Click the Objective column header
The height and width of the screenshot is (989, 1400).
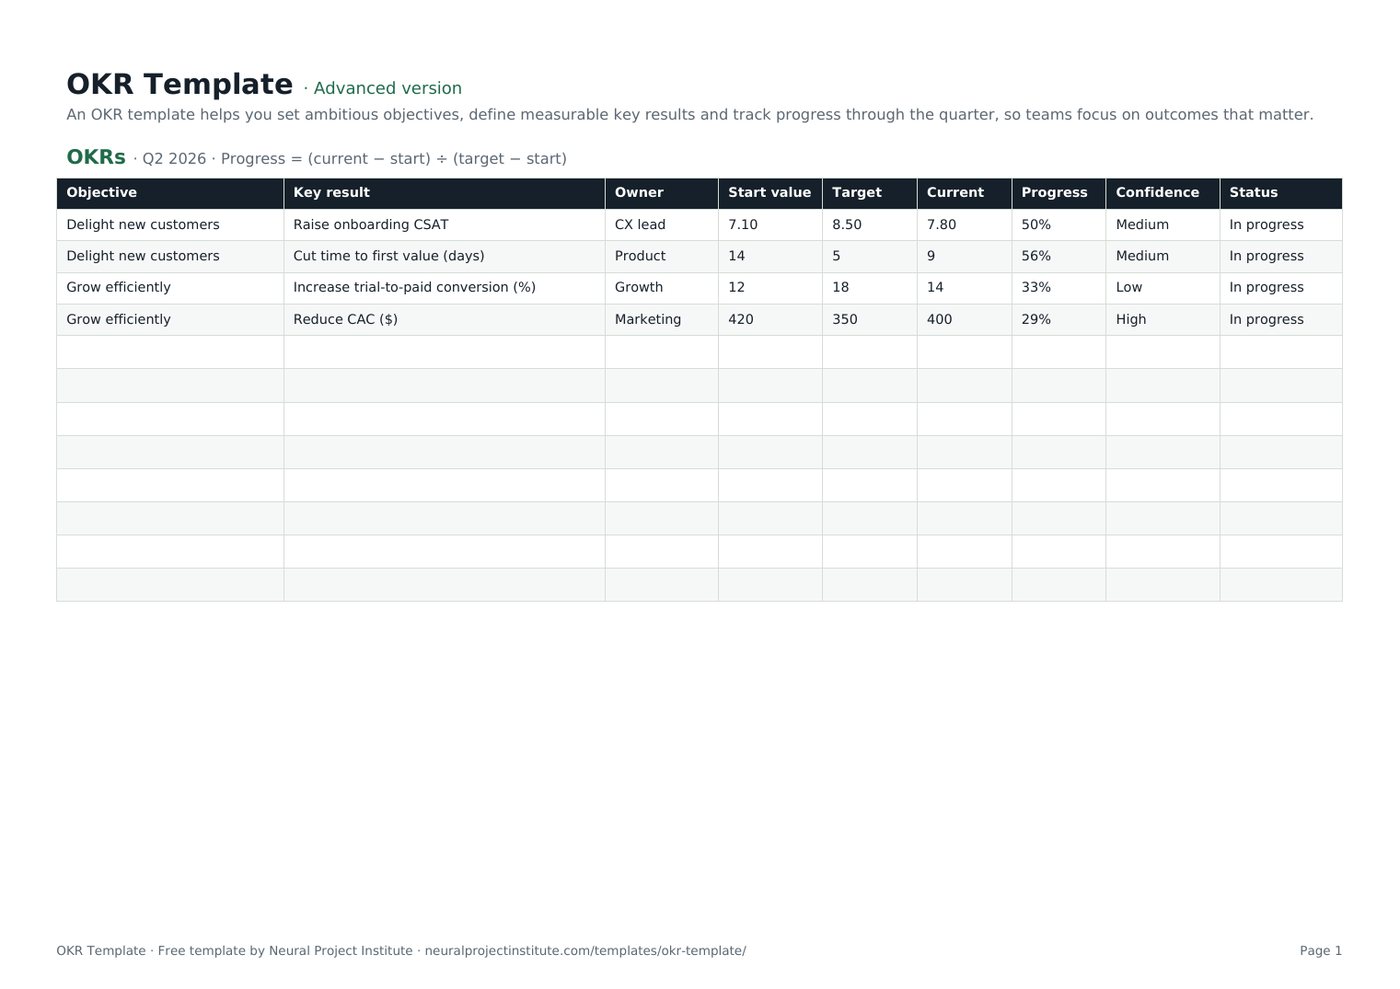(170, 193)
